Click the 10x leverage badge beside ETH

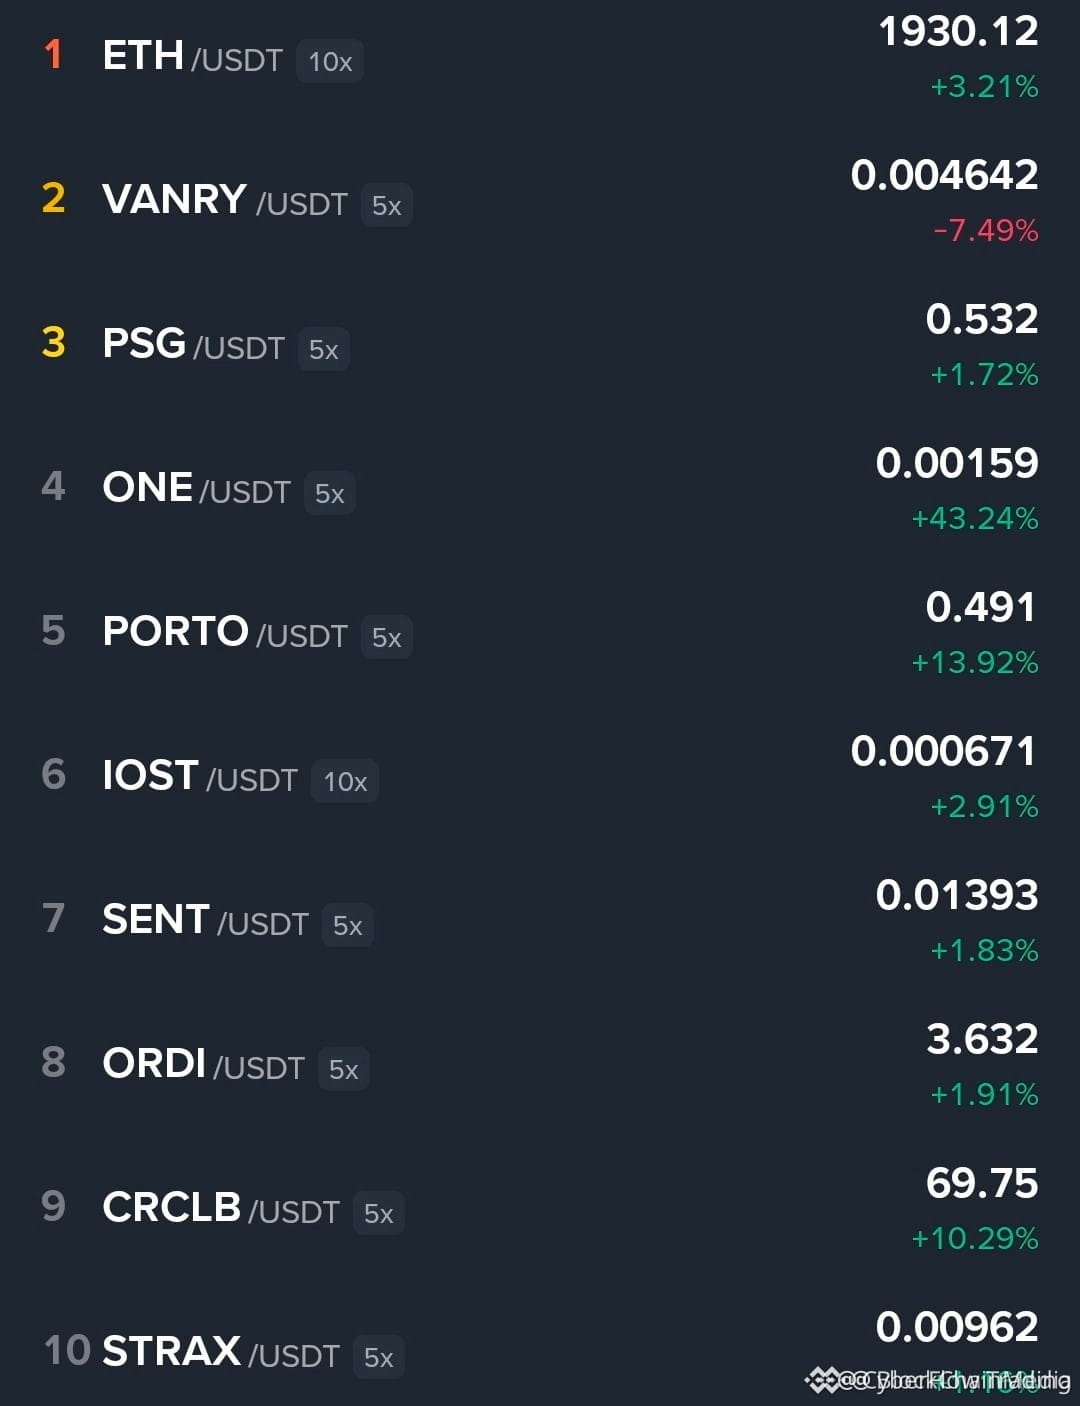pyautogui.click(x=330, y=62)
